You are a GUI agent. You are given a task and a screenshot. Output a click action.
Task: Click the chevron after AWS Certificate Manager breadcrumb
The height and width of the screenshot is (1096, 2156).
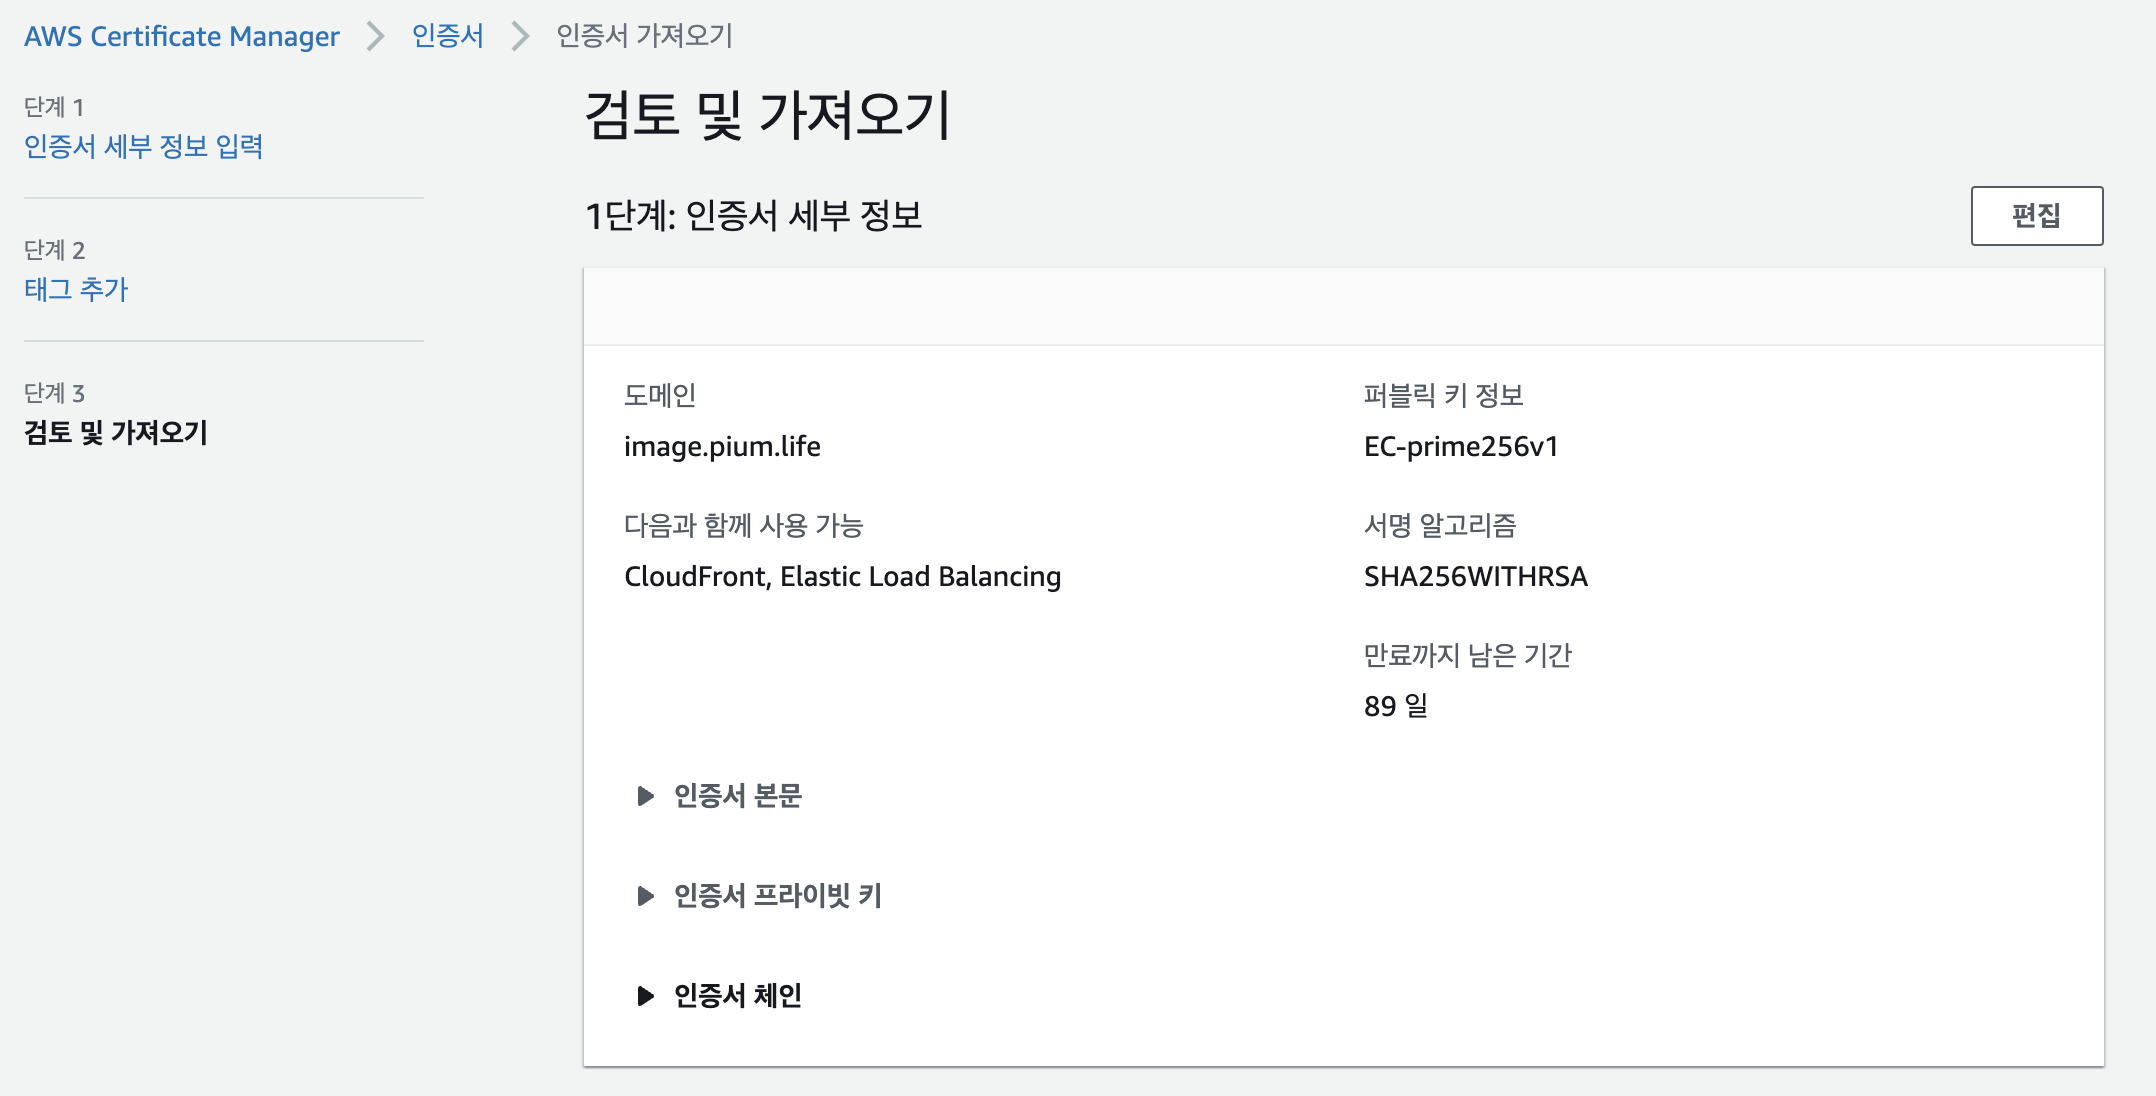pyautogui.click(x=375, y=37)
